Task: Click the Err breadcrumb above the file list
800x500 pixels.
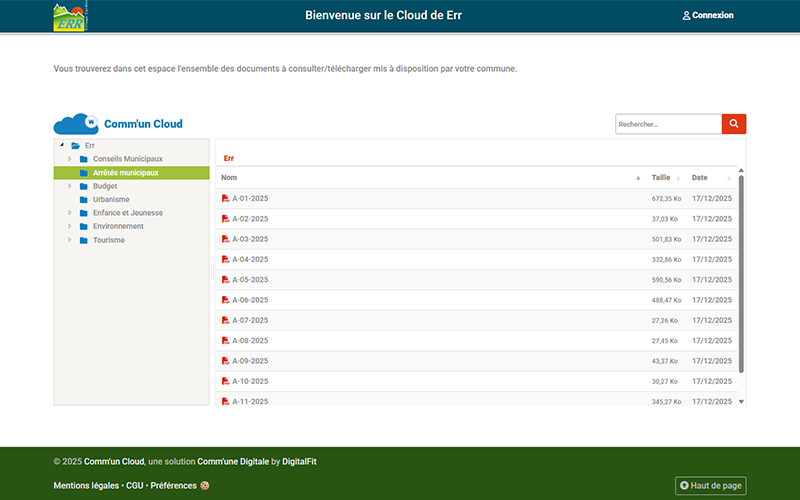Action: point(229,159)
